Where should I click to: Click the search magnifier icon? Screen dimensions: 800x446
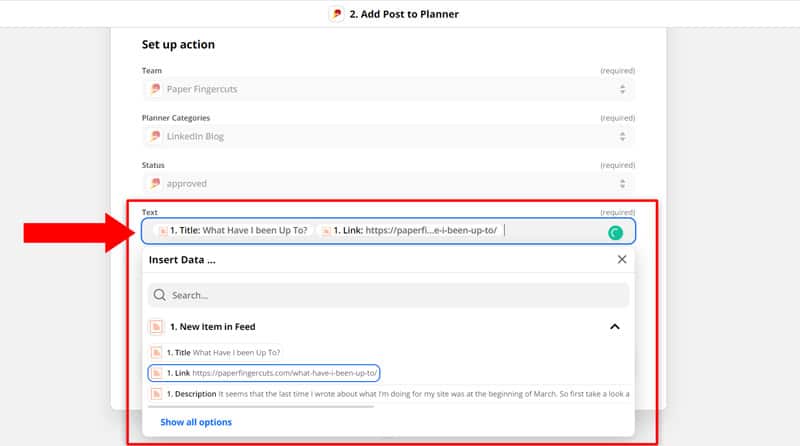(x=160, y=295)
